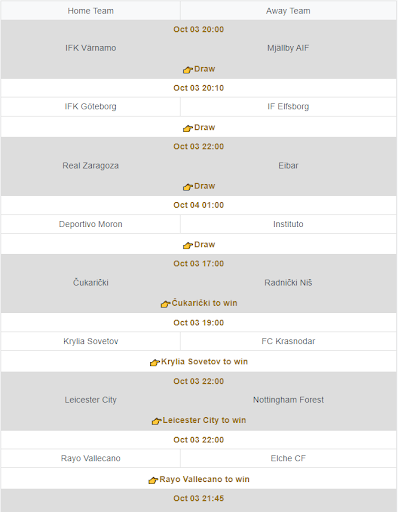Click the hand icon before Krylia Sovetov to win
Viewport: 398px width, 512px height.
click(x=155, y=362)
